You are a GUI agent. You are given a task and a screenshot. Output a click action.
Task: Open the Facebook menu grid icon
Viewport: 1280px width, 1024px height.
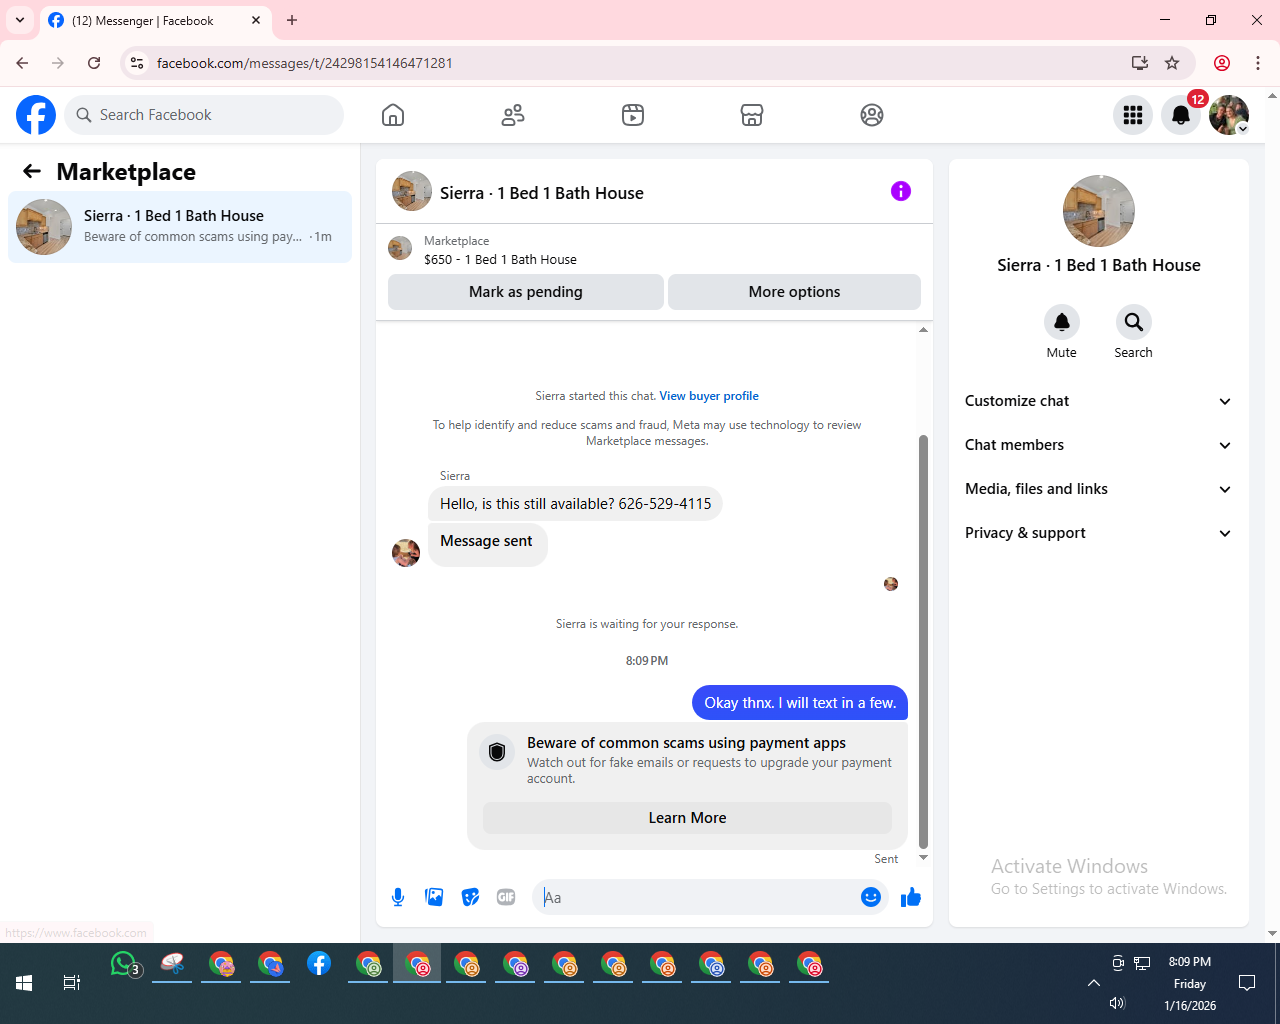(1133, 115)
